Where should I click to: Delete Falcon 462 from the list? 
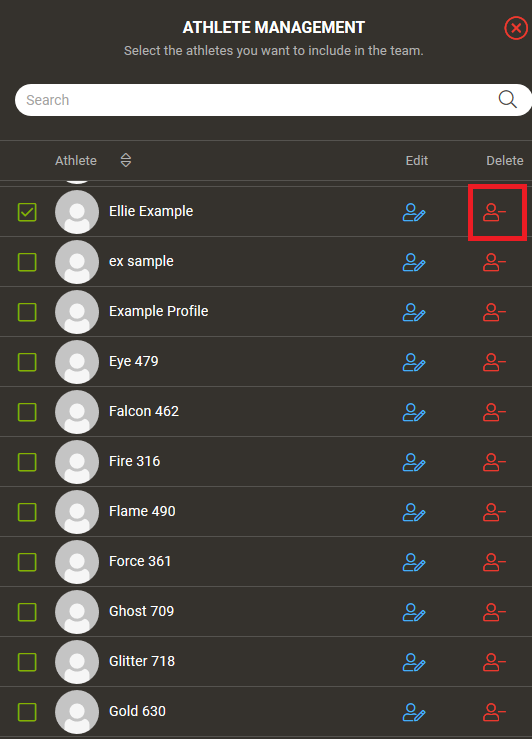coord(494,412)
